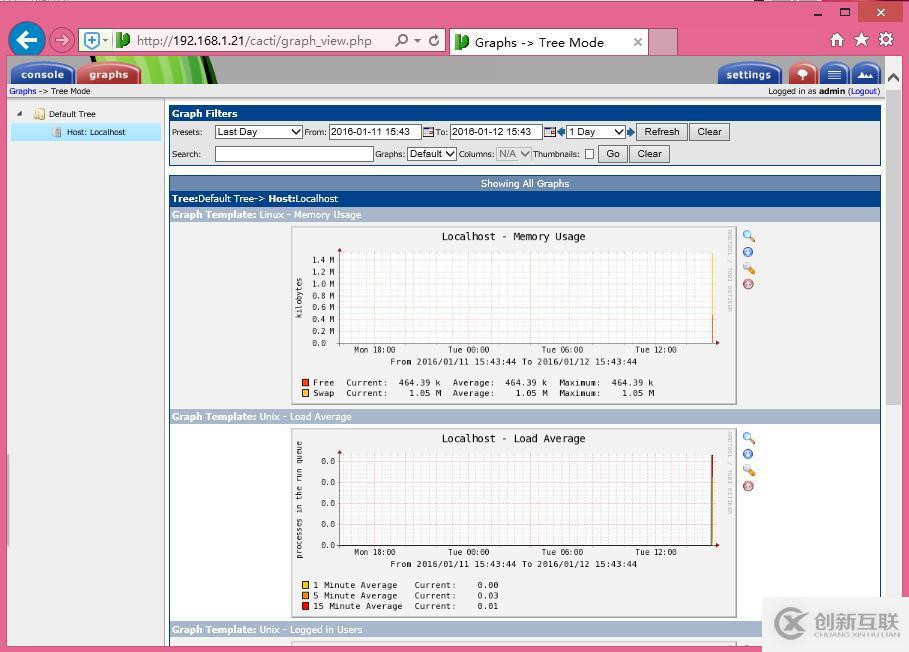Click the To date field
The image size is (909, 652).
point(496,132)
